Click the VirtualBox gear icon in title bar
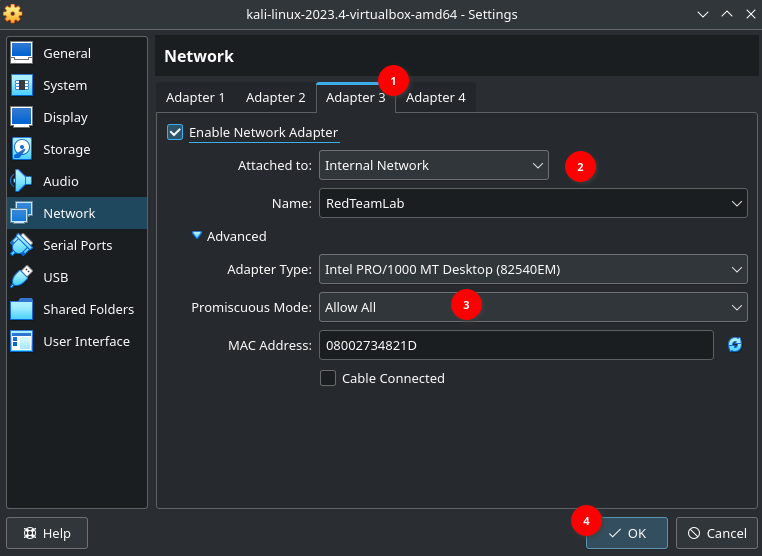Screen dimensions: 762x556 (x=13, y=14)
